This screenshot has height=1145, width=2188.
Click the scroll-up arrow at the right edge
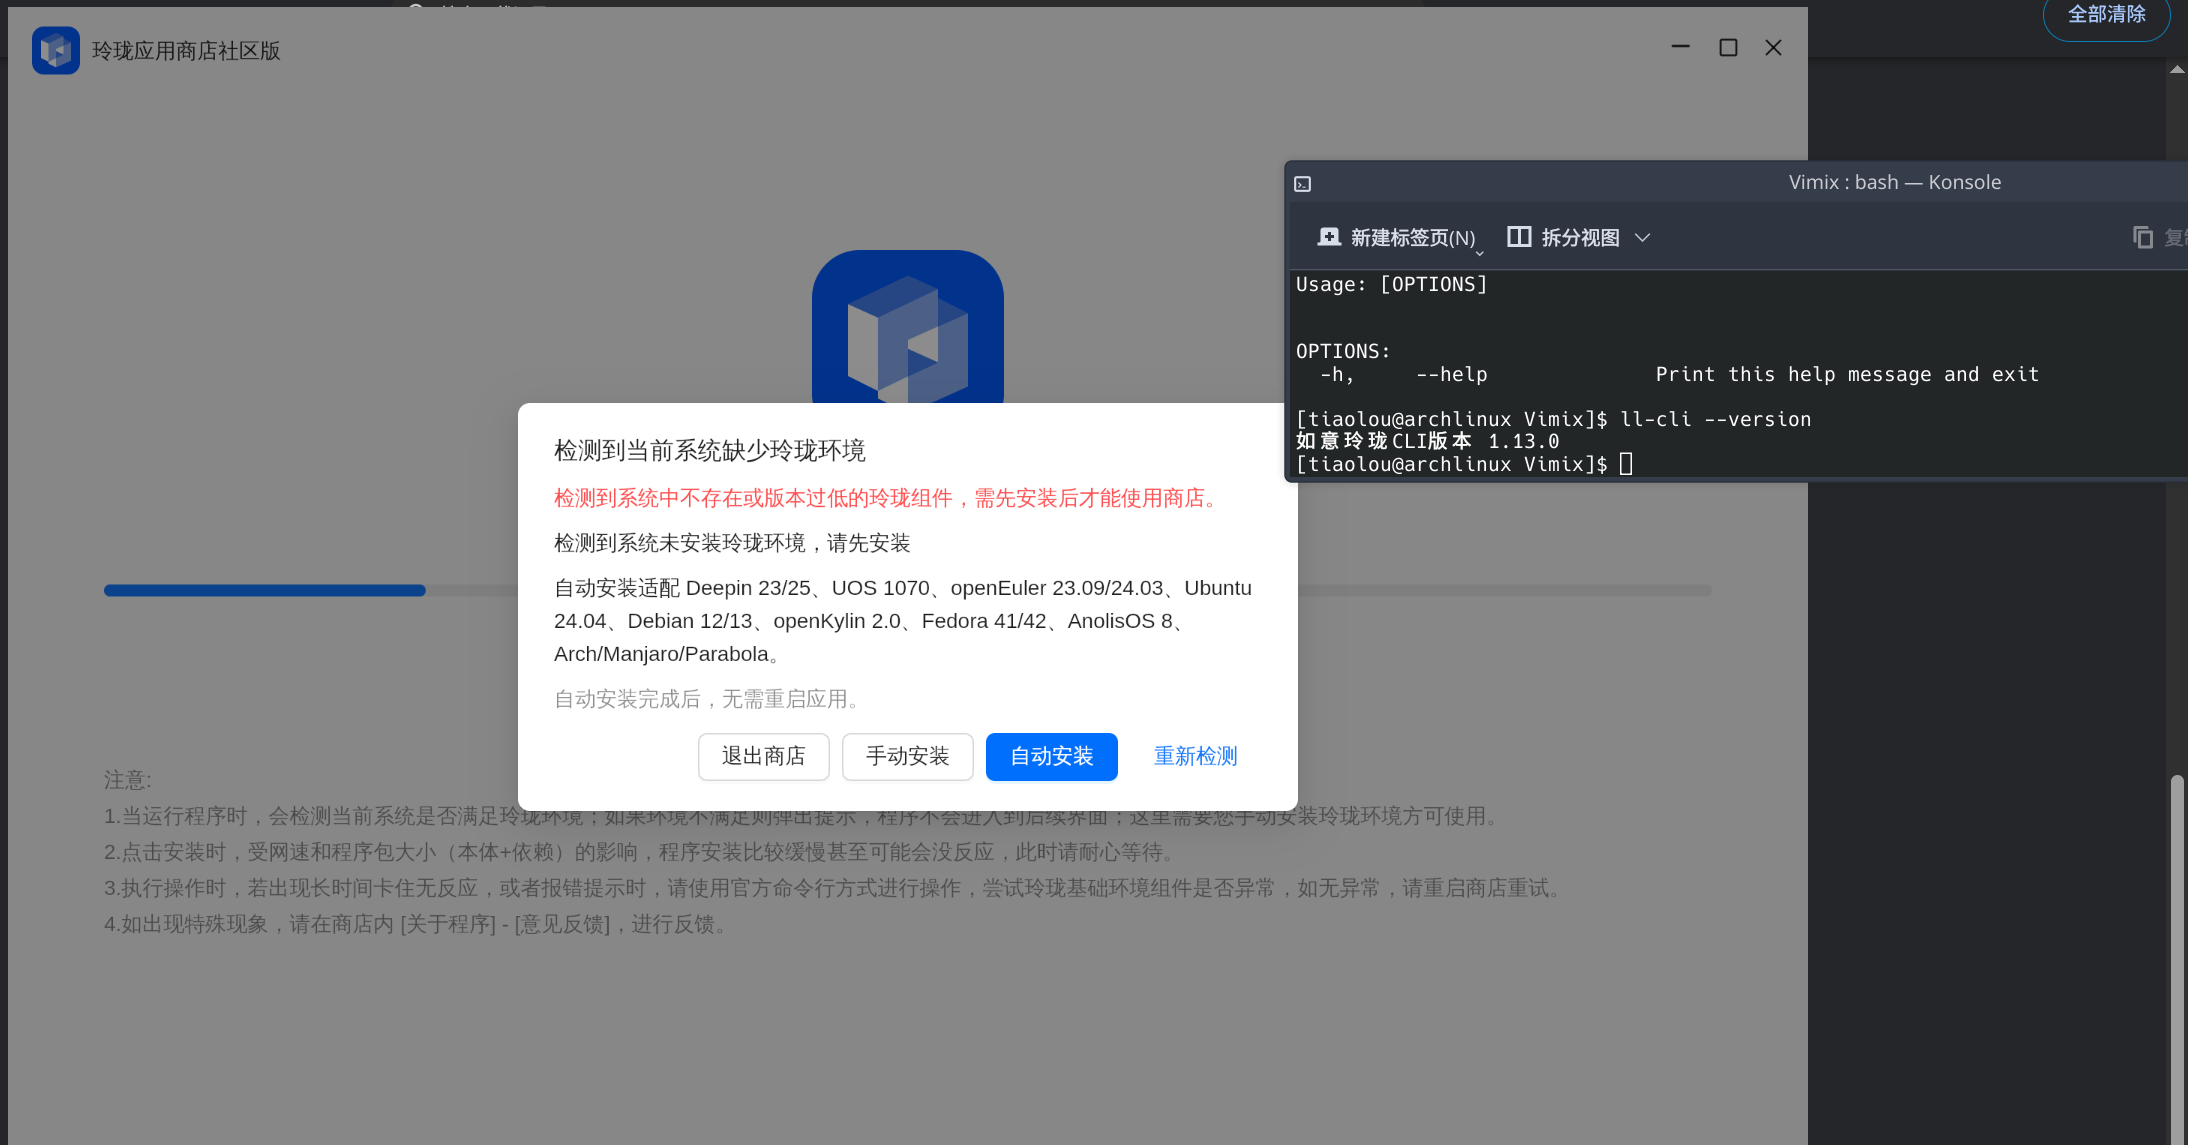point(2177,69)
